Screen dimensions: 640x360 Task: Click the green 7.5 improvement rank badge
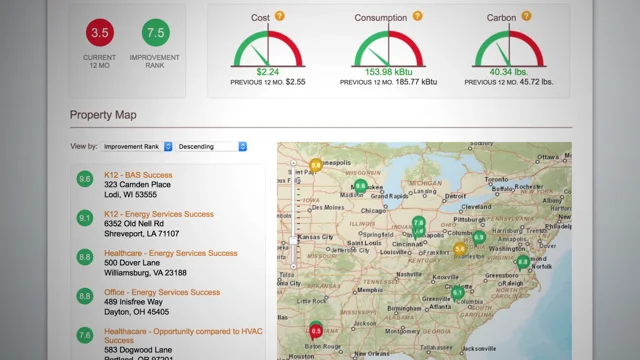point(156,33)
